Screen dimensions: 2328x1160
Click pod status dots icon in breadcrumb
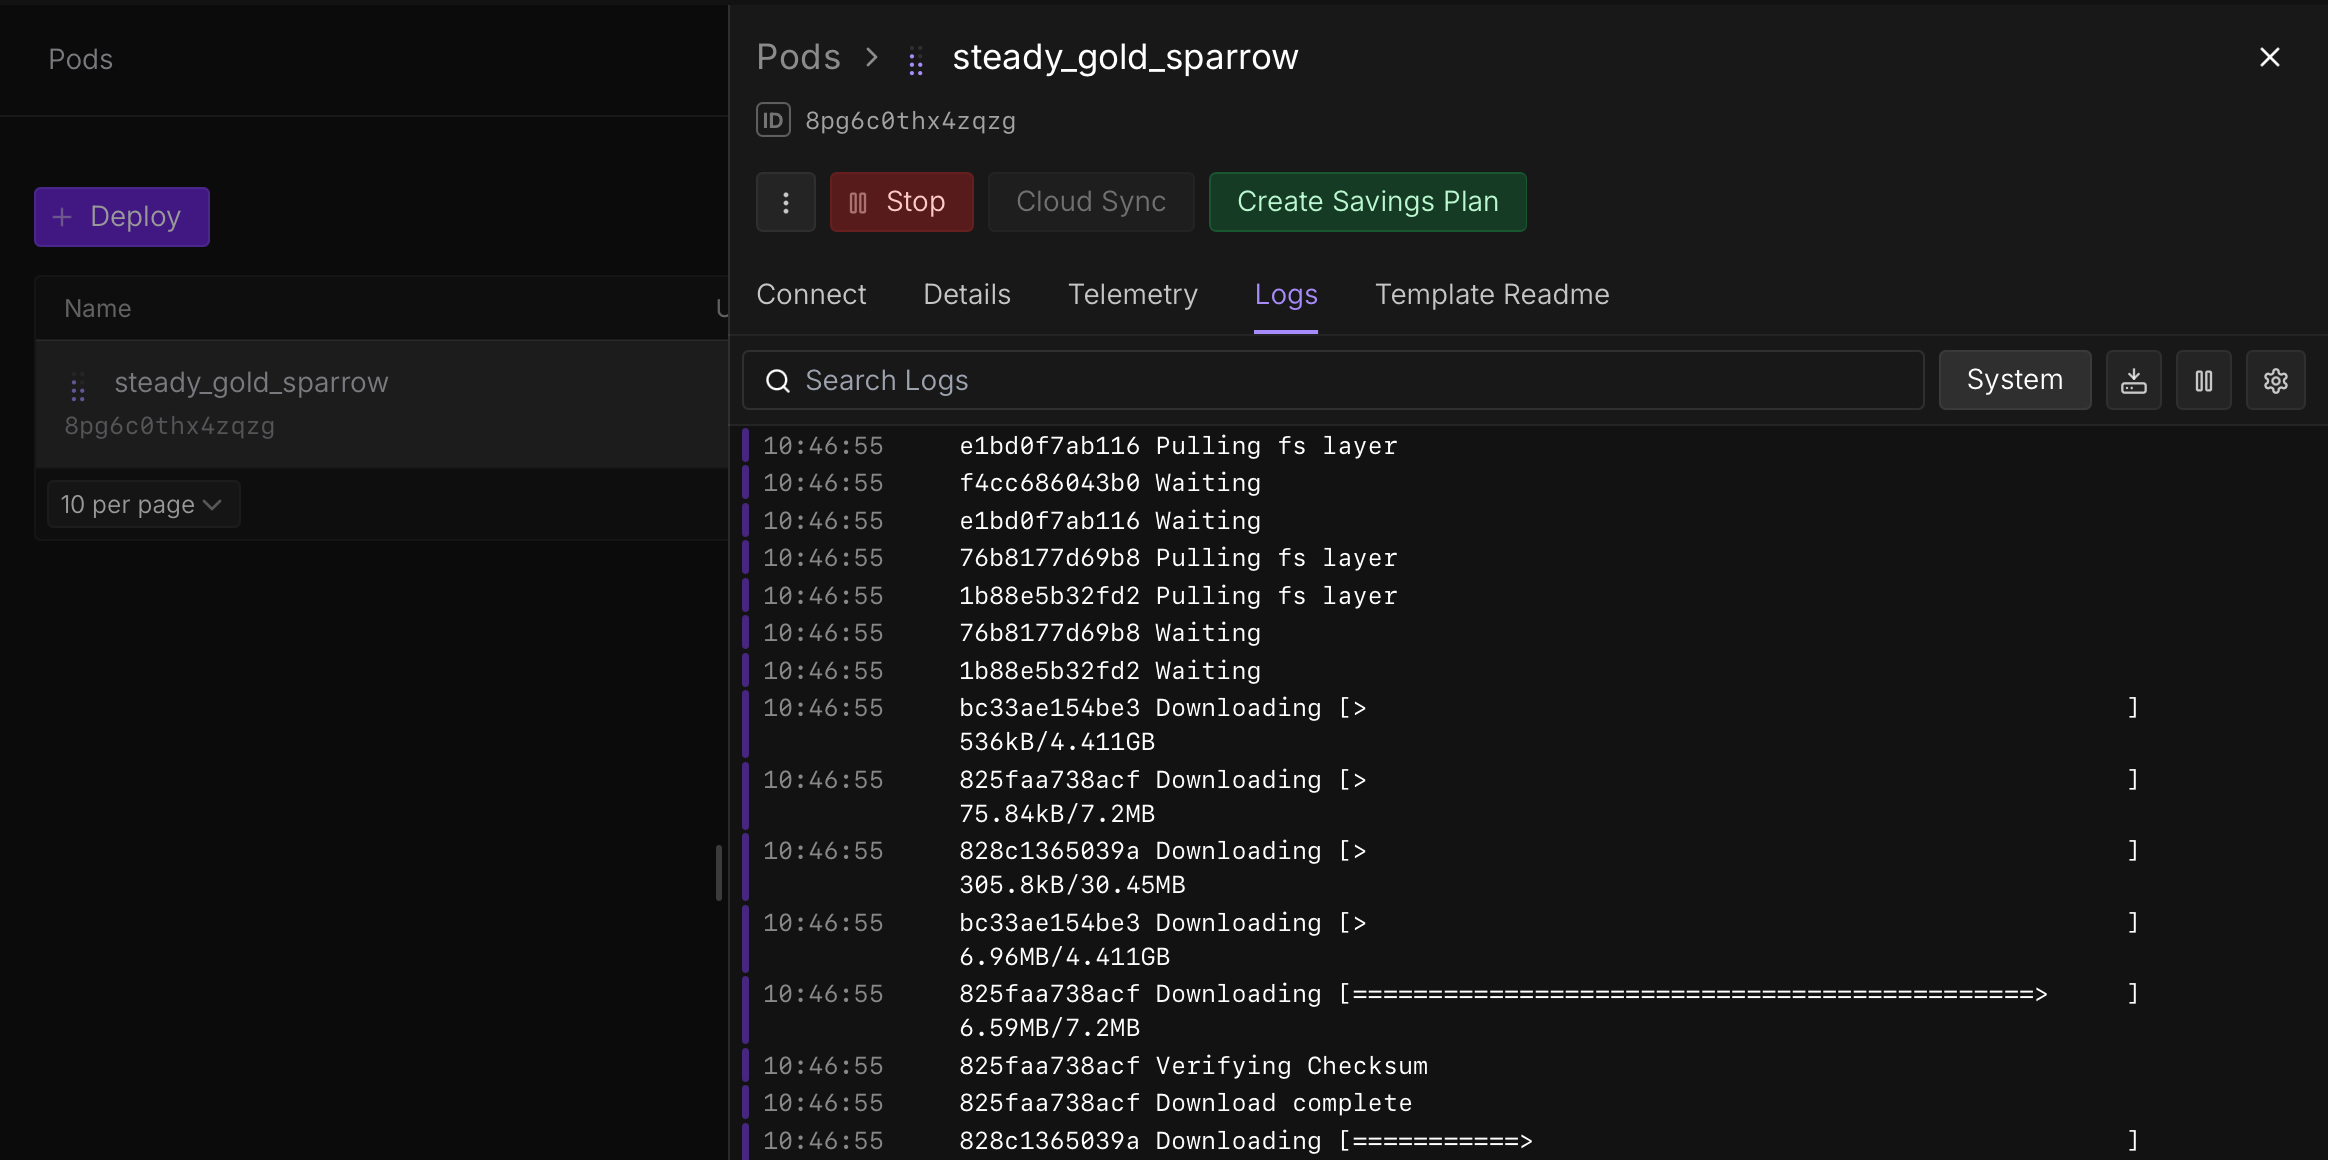[x=915, y=61]
